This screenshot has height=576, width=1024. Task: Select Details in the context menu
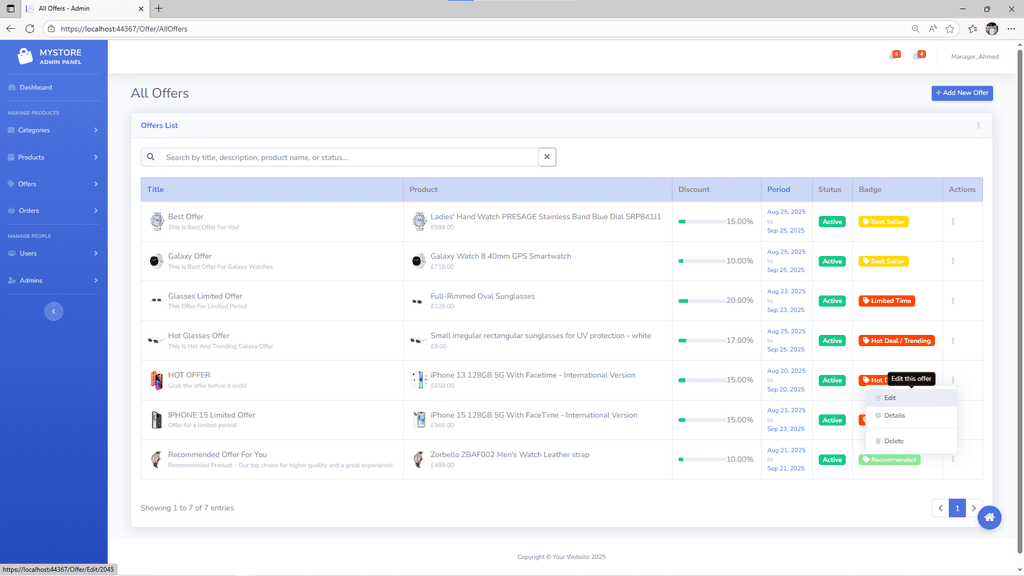click(x=893, y=415)
